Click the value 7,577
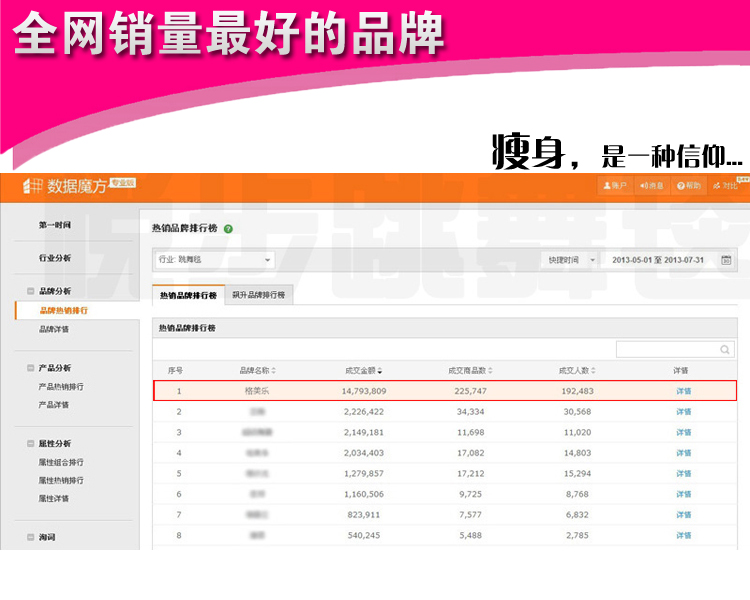Viewport: 750px width, 600px height. pos(471,515)
